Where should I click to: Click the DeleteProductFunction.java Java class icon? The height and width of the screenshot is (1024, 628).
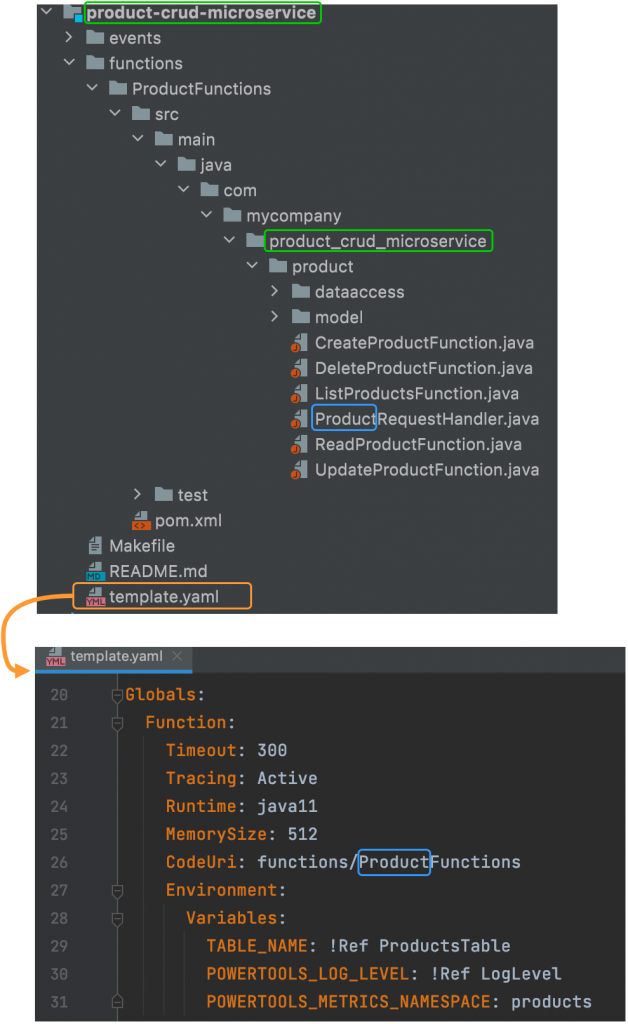coord(301,368)
